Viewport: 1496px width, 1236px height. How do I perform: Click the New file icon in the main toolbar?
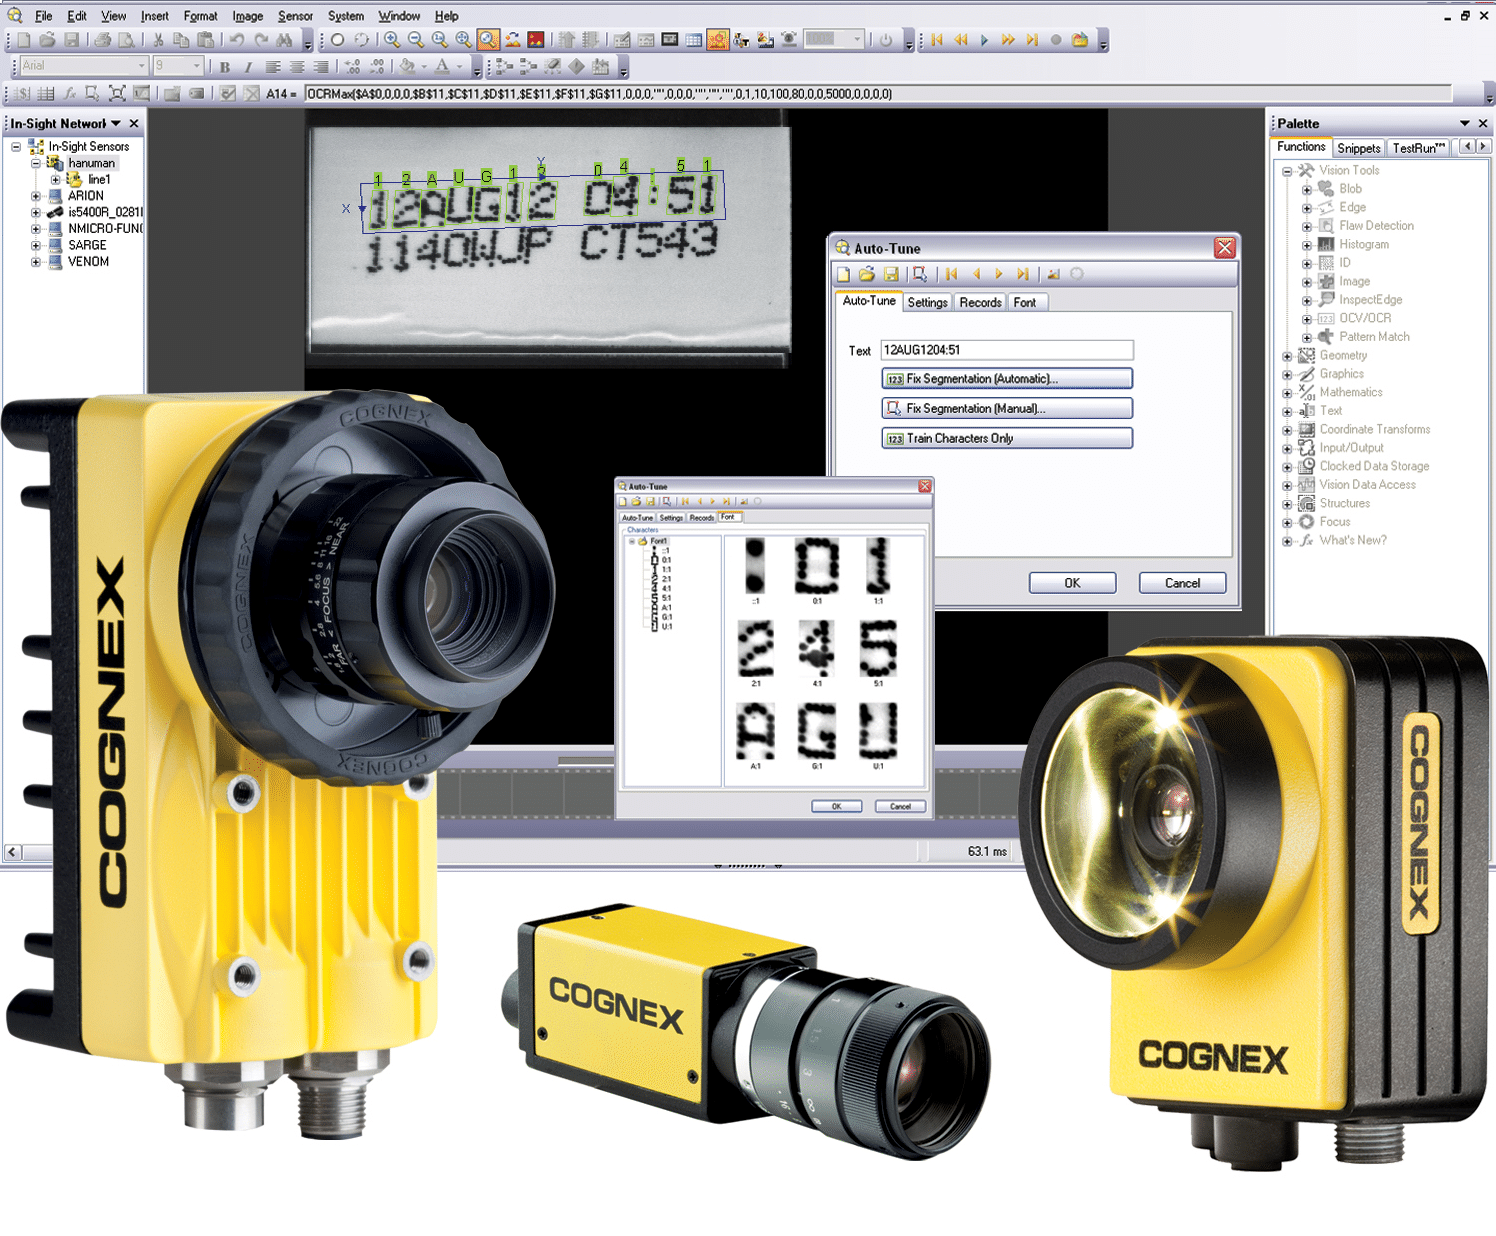24,40
